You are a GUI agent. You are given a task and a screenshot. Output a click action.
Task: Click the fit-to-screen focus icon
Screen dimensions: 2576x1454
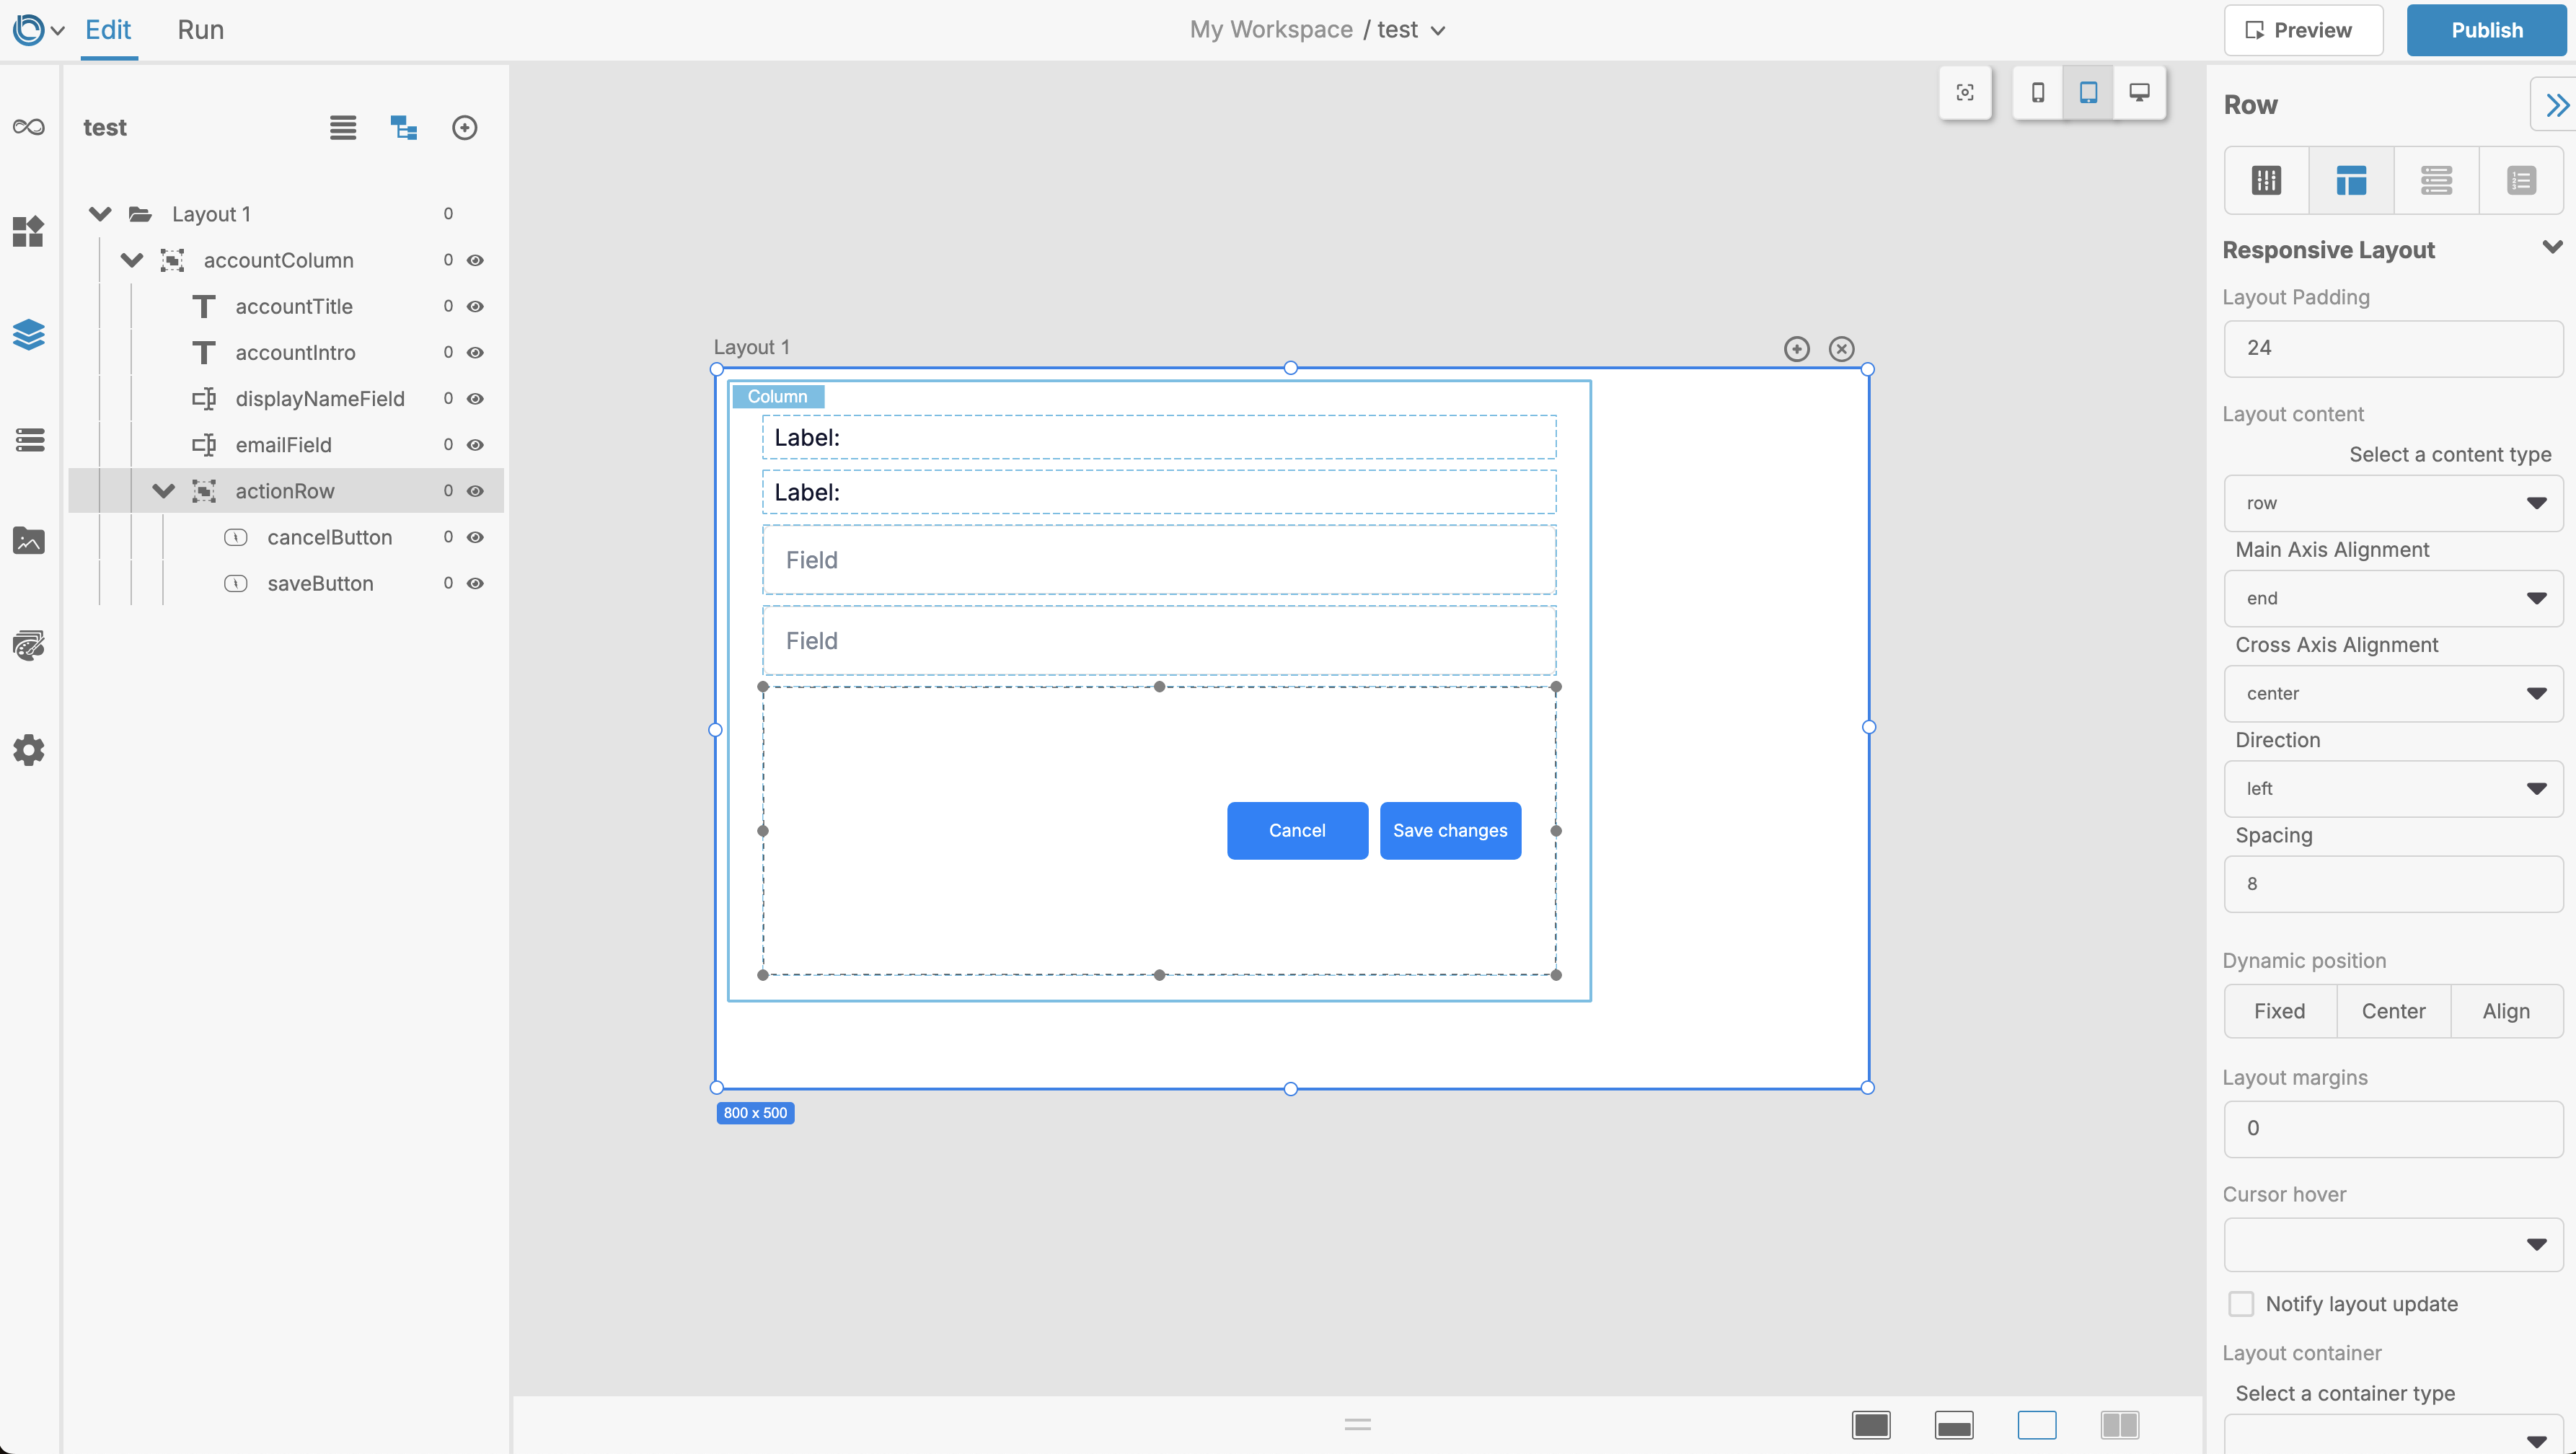(1965, 93)
